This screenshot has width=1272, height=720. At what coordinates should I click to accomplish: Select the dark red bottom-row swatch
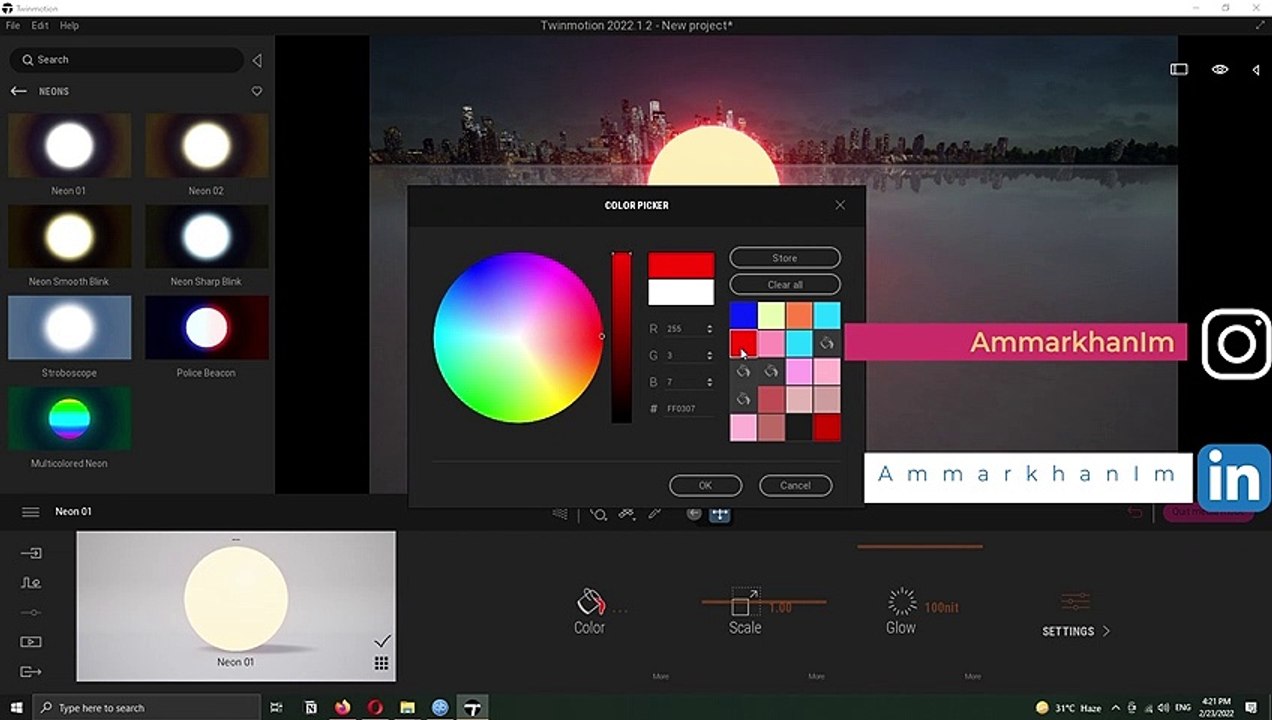click(x=827, y=428)
